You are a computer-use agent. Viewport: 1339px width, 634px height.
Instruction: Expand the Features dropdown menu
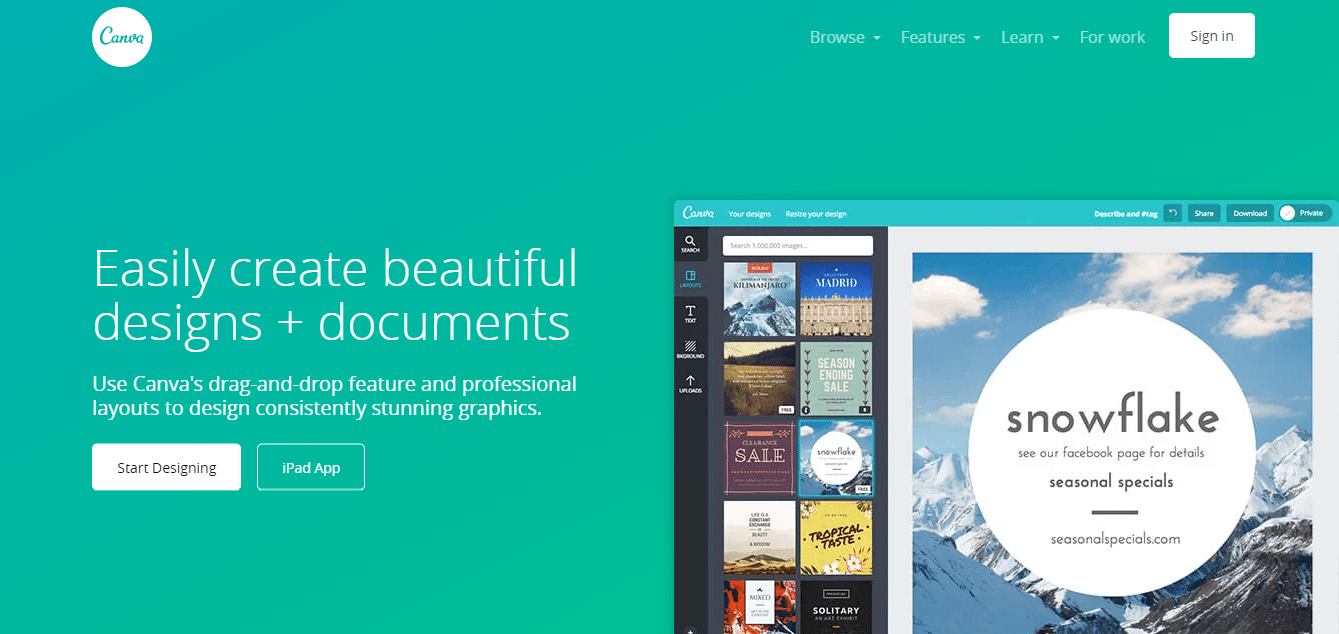point(940,37)
